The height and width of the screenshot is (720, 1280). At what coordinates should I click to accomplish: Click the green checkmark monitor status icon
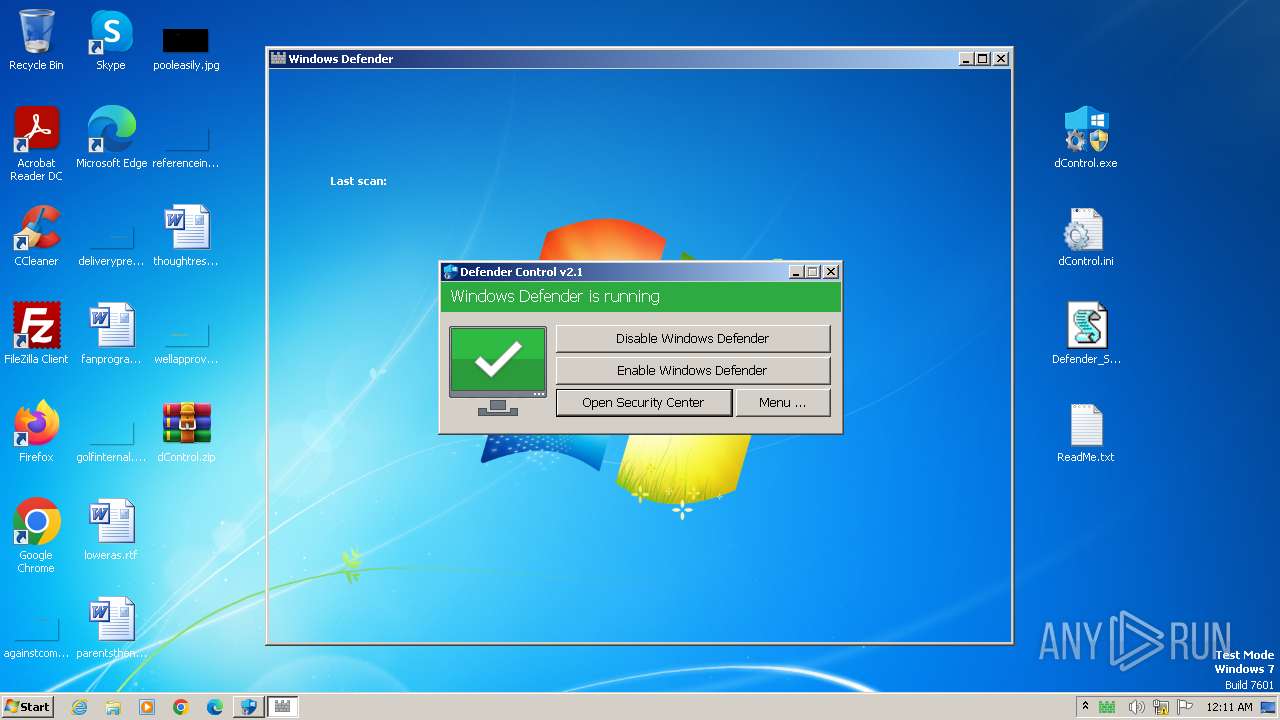(498, 370)
